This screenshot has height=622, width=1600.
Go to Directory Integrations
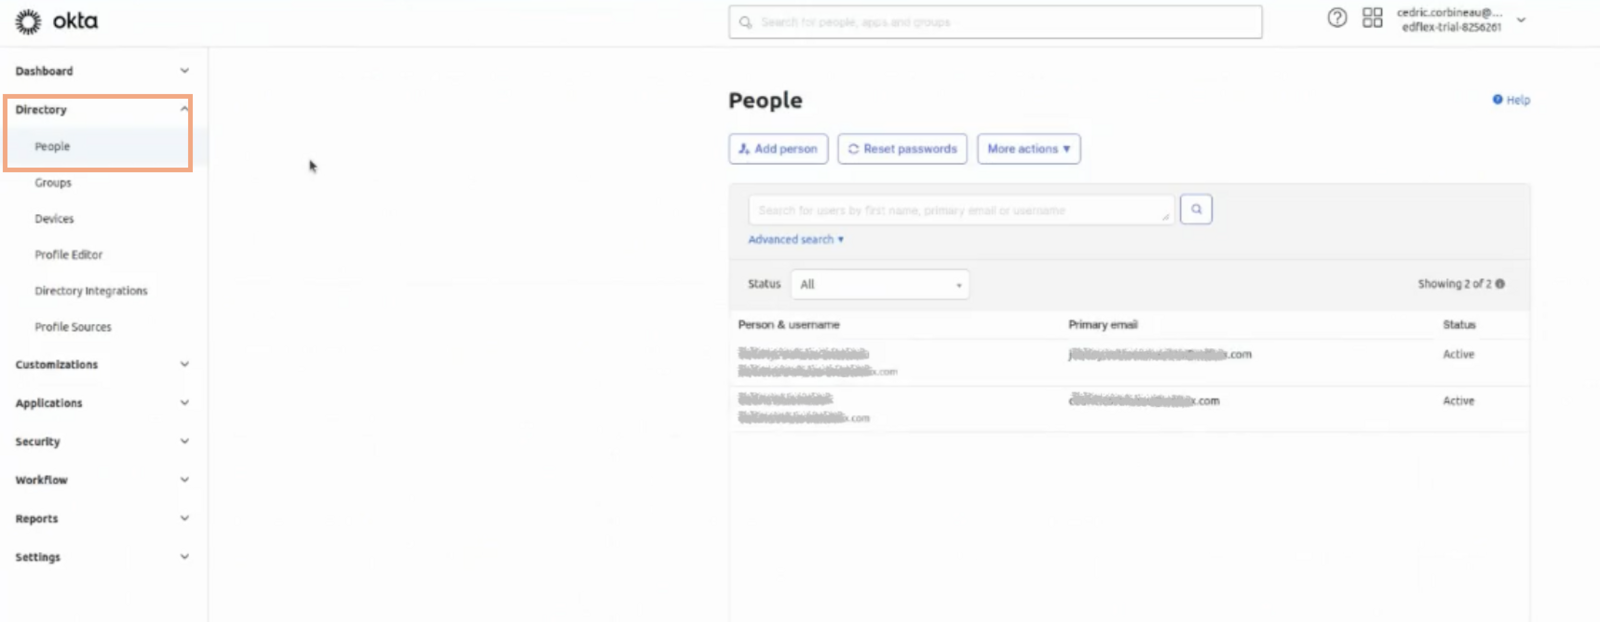coord(91,291)
